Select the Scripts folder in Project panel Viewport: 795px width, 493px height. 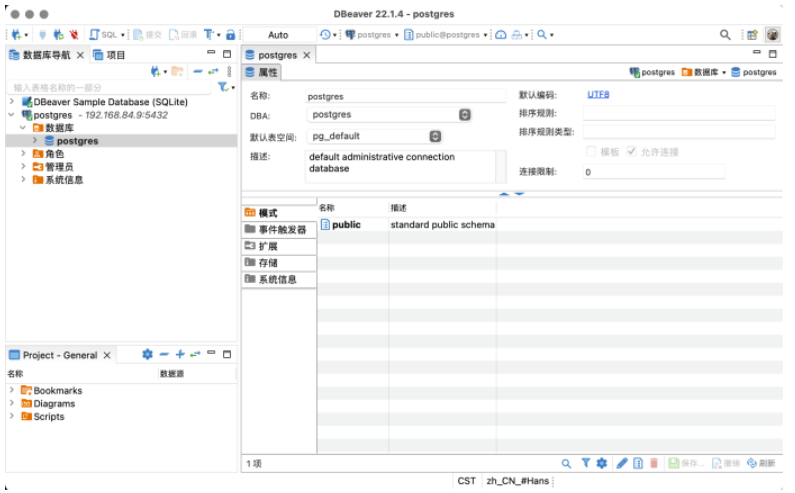(x=43, y=416)
